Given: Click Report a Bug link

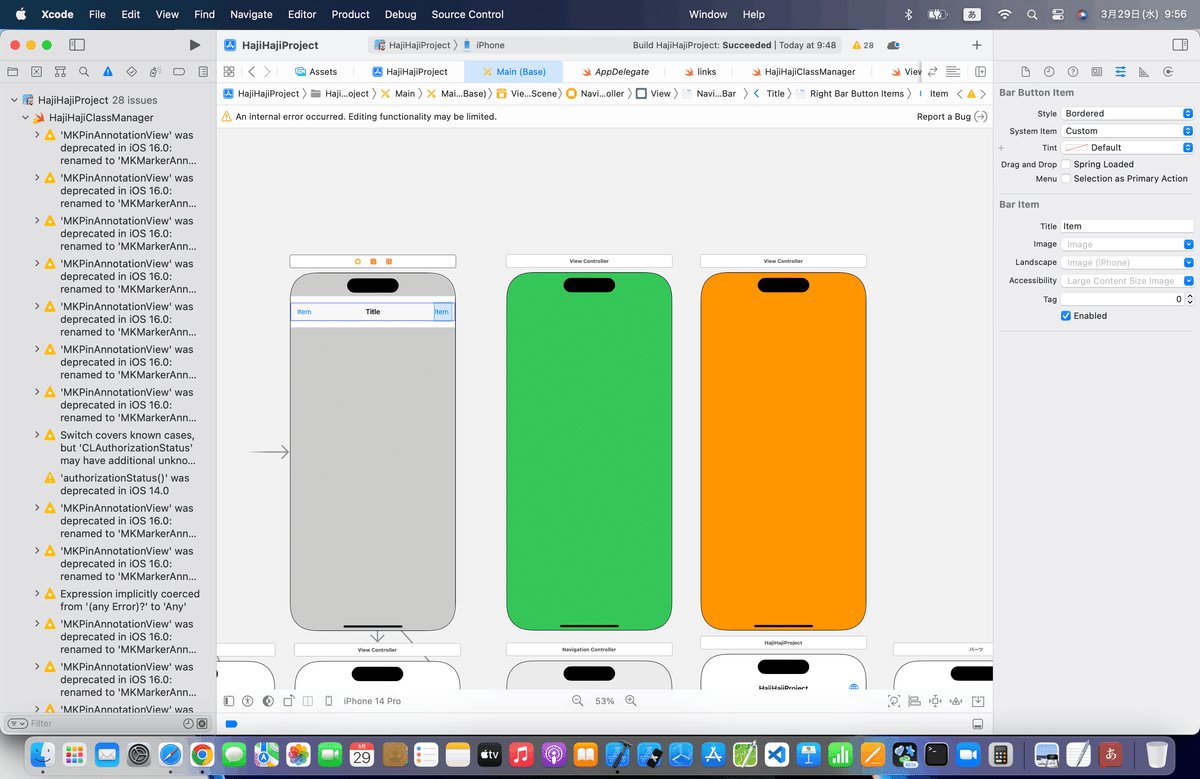Looking at the screenshot, I should [952, 117].
